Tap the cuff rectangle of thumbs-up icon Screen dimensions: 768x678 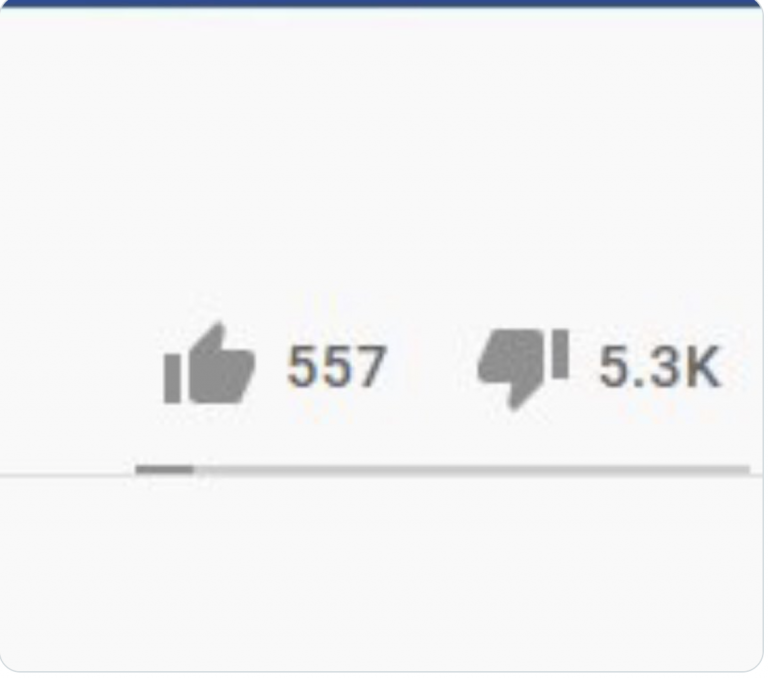point(172,379)
